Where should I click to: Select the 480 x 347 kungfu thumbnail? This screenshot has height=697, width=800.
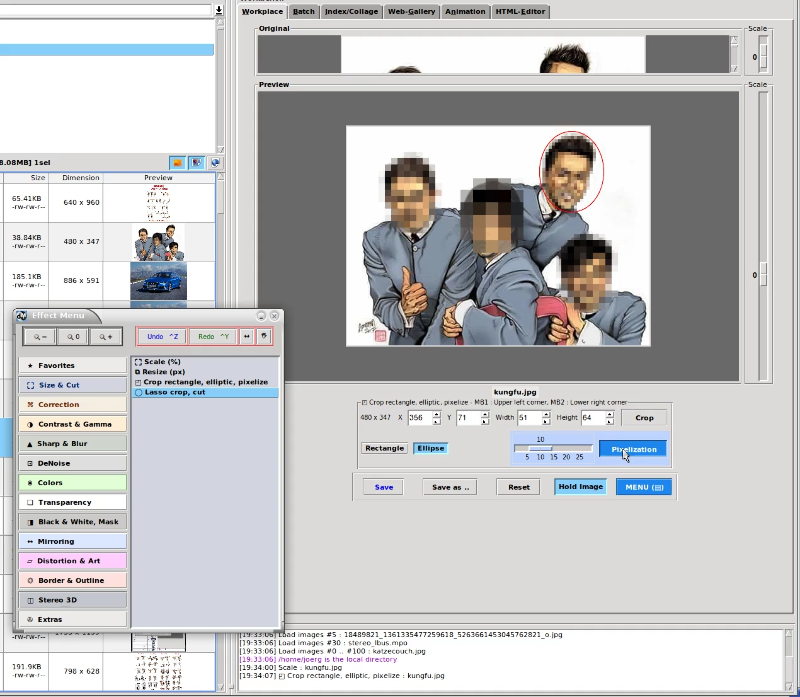pos(158,242)
